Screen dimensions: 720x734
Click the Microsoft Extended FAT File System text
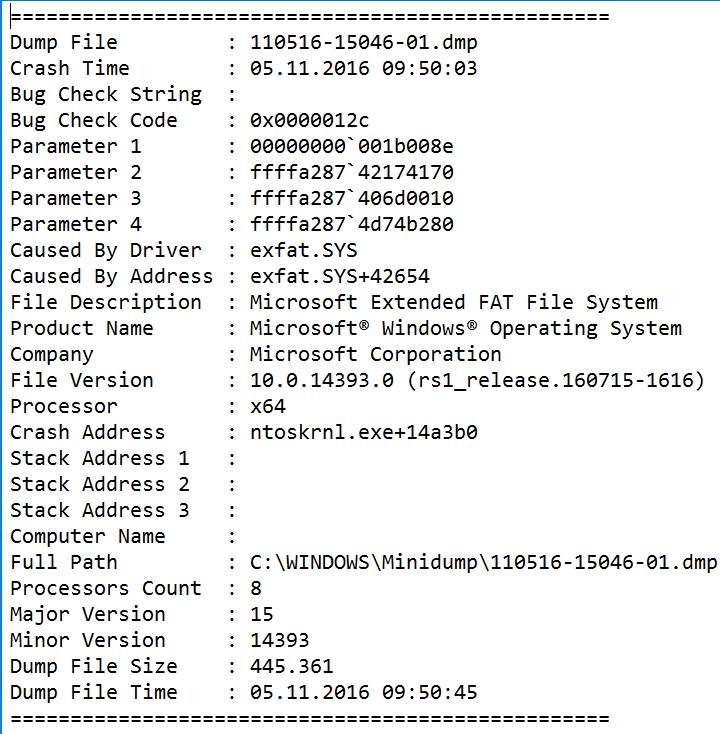click(x=453, y=303)
